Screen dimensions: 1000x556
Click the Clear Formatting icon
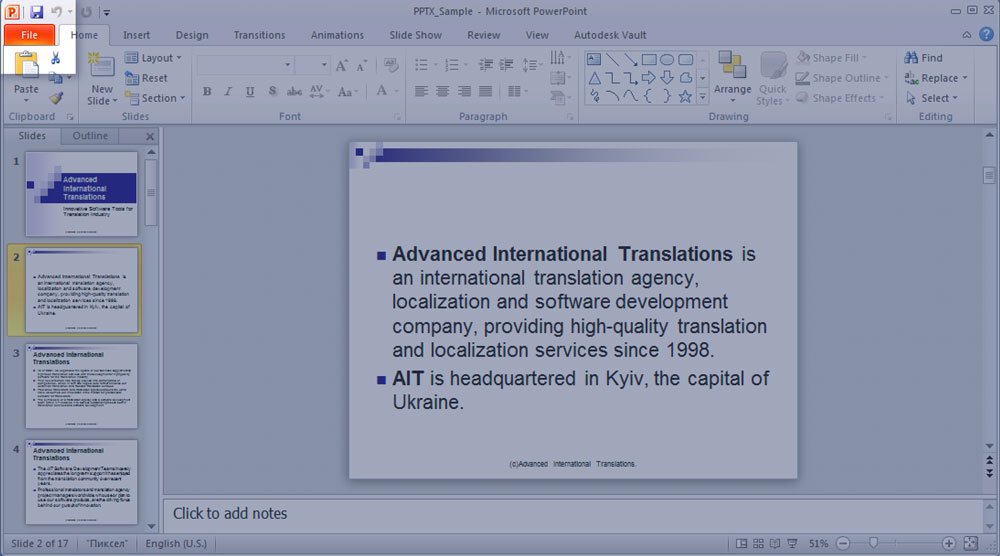pyautogui.click(x=391, y=65)
